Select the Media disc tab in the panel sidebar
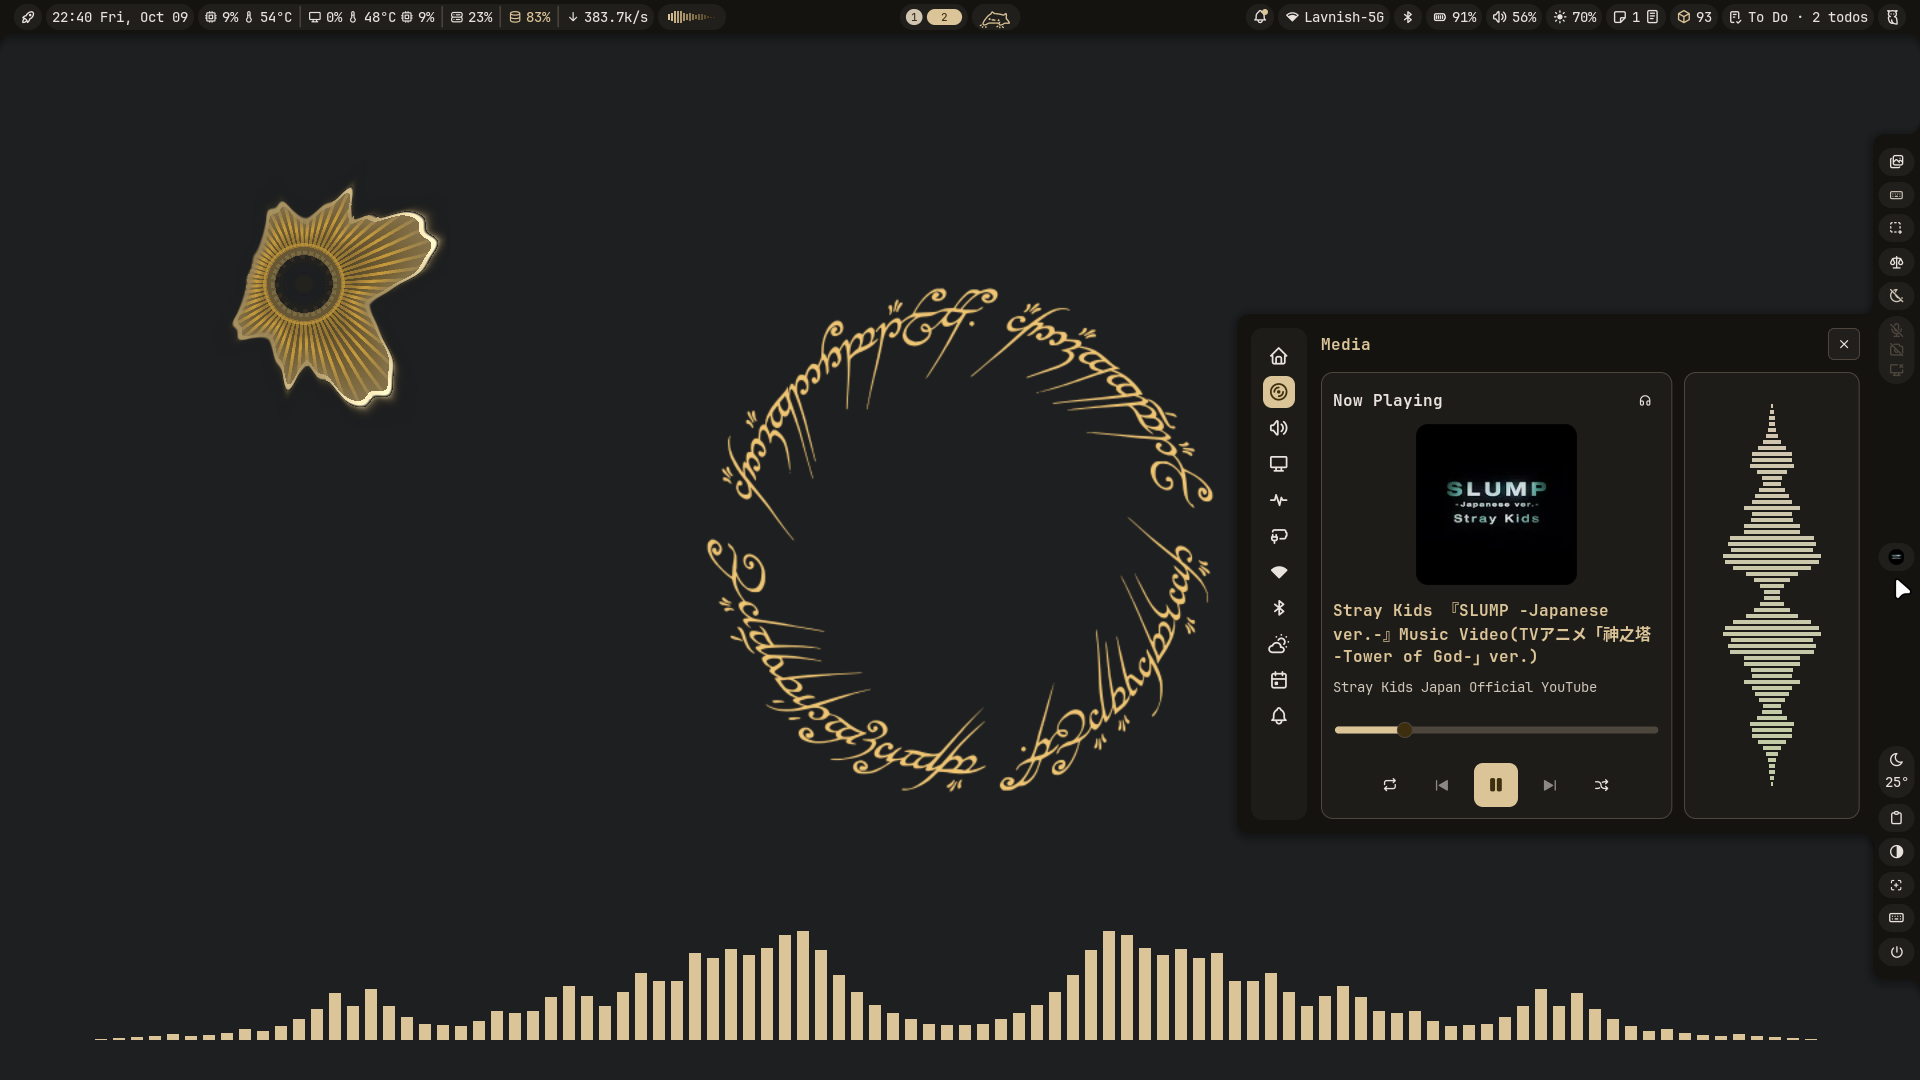 (1278, 392)
